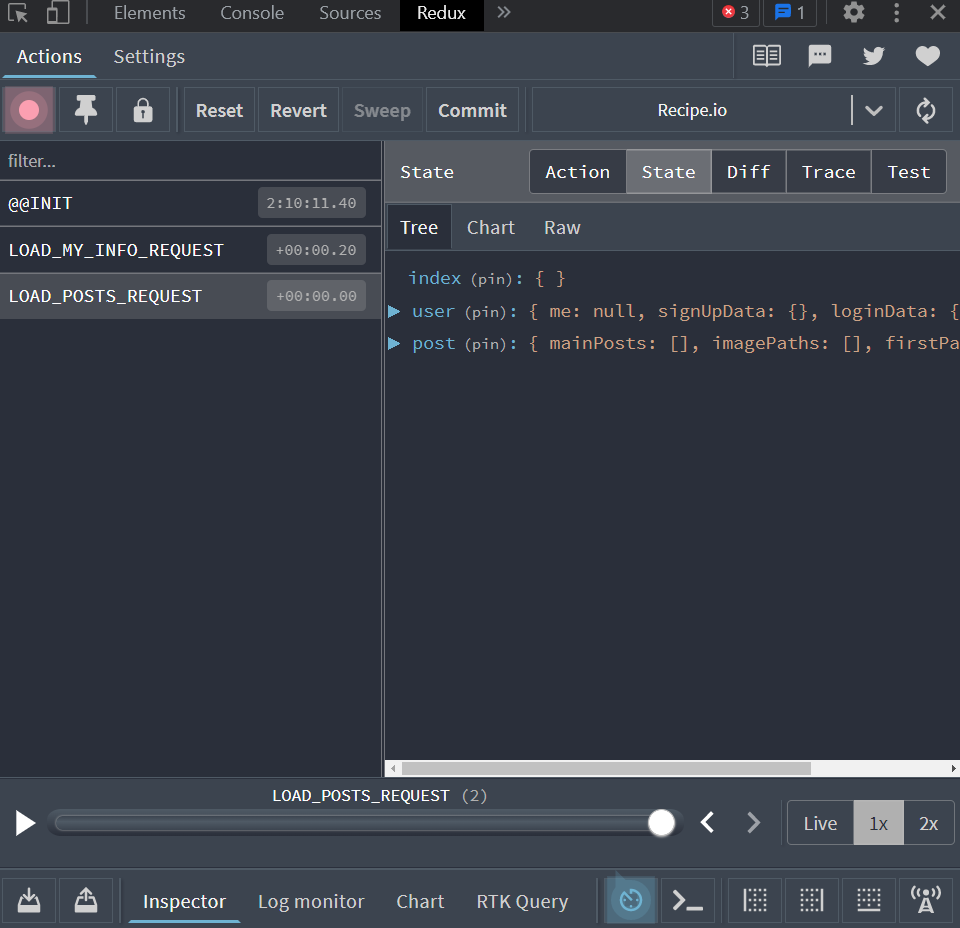The image size is (960, 928).
Task: Lock changes with the lock icon
Action: [143, 109]
